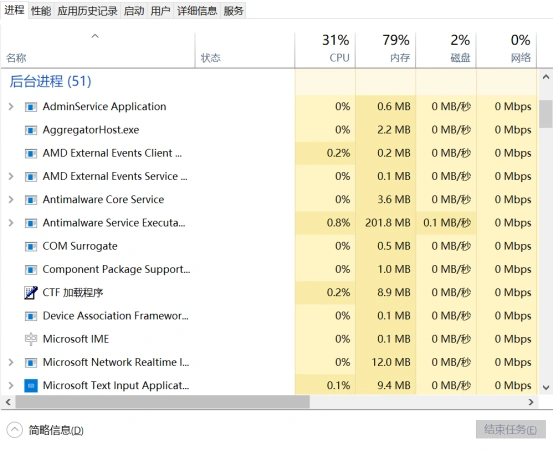
Task: Select the COM Surrogate process name
Action: pyautogui.click(x=80, y=246)
